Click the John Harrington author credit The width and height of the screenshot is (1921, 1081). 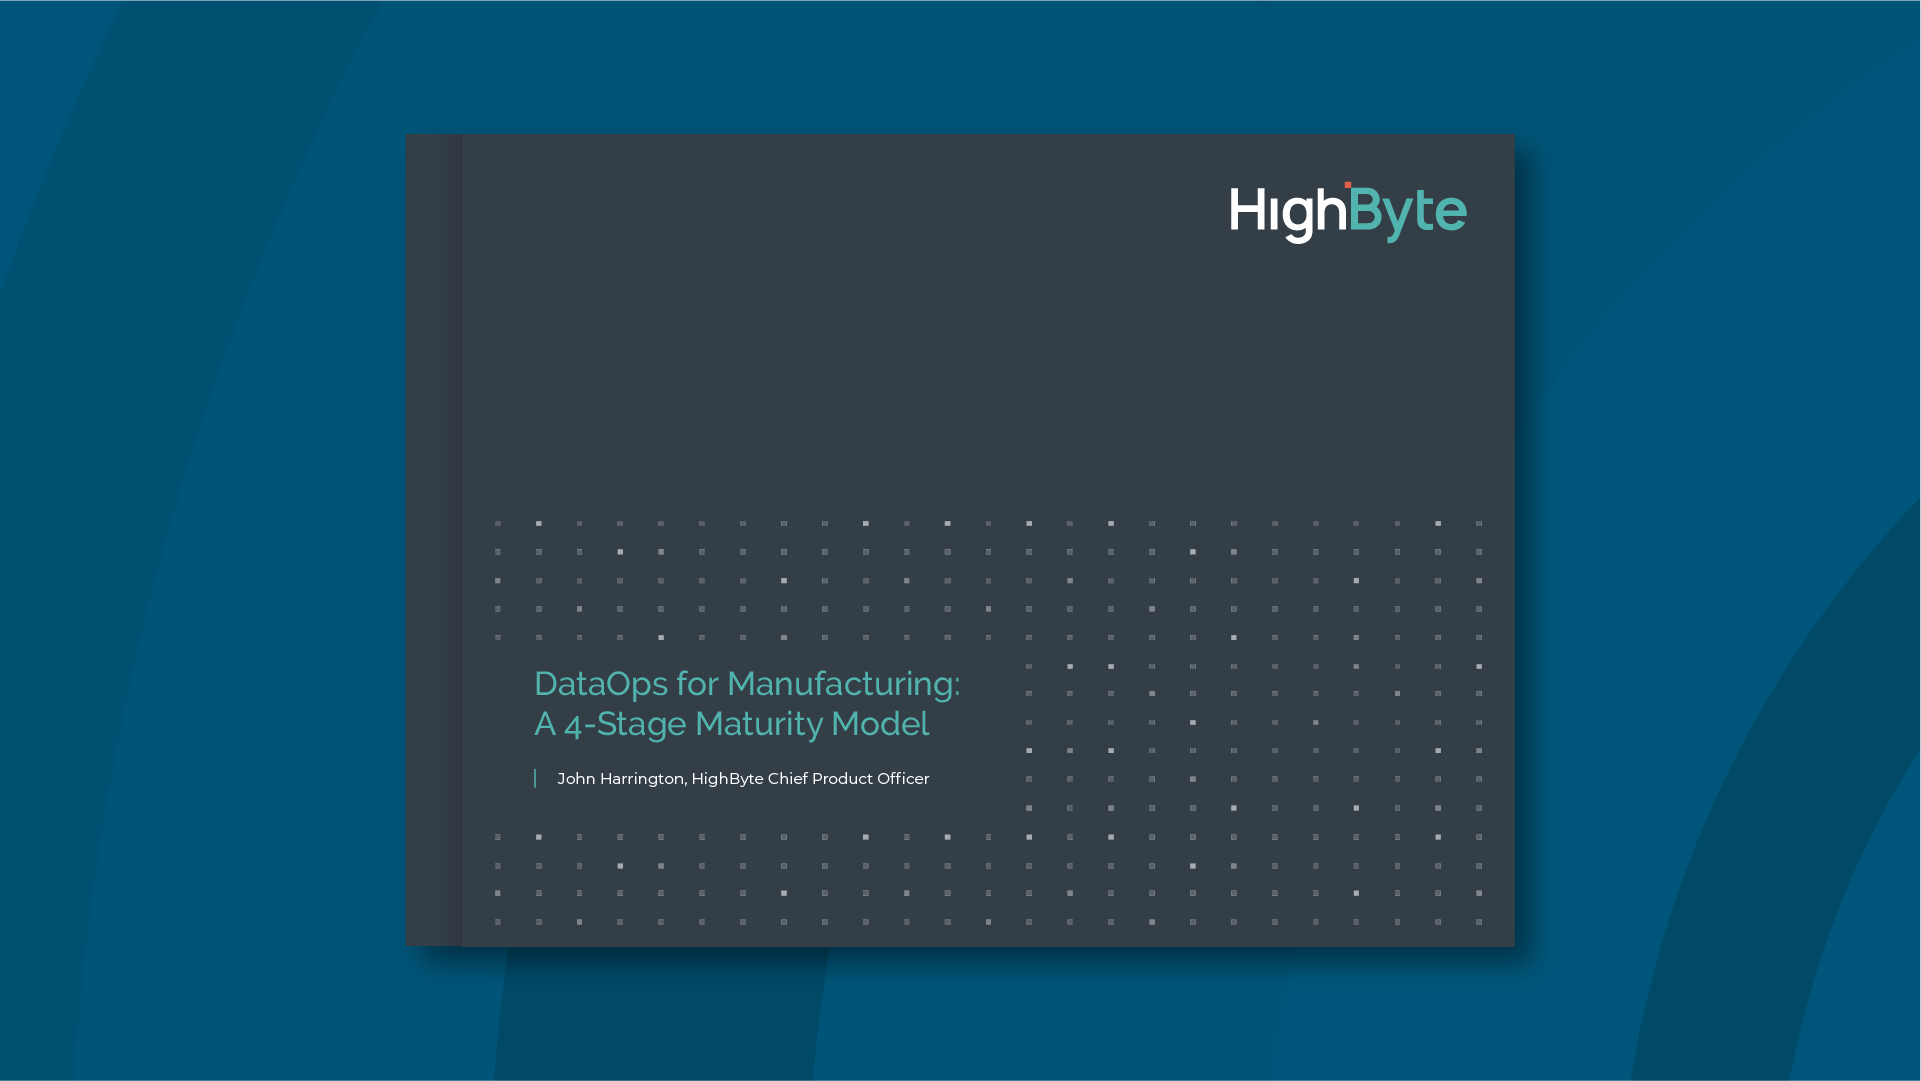617,778
